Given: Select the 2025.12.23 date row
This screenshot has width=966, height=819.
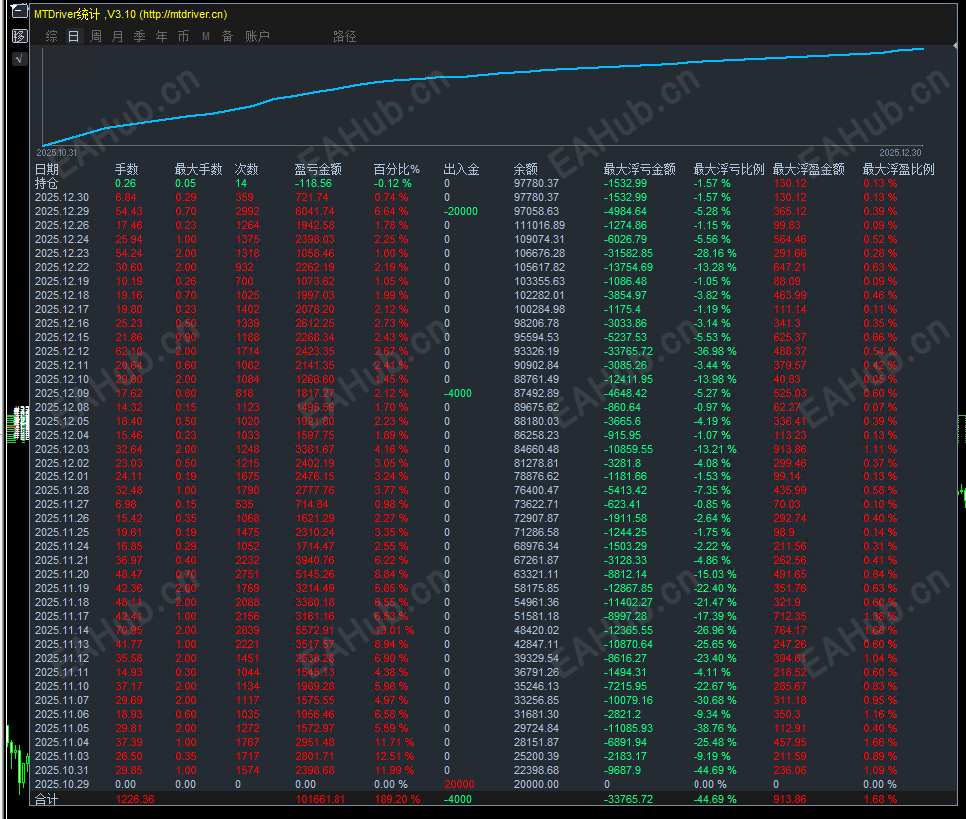Looking at the screenshot, I should [x=62, y=253].
